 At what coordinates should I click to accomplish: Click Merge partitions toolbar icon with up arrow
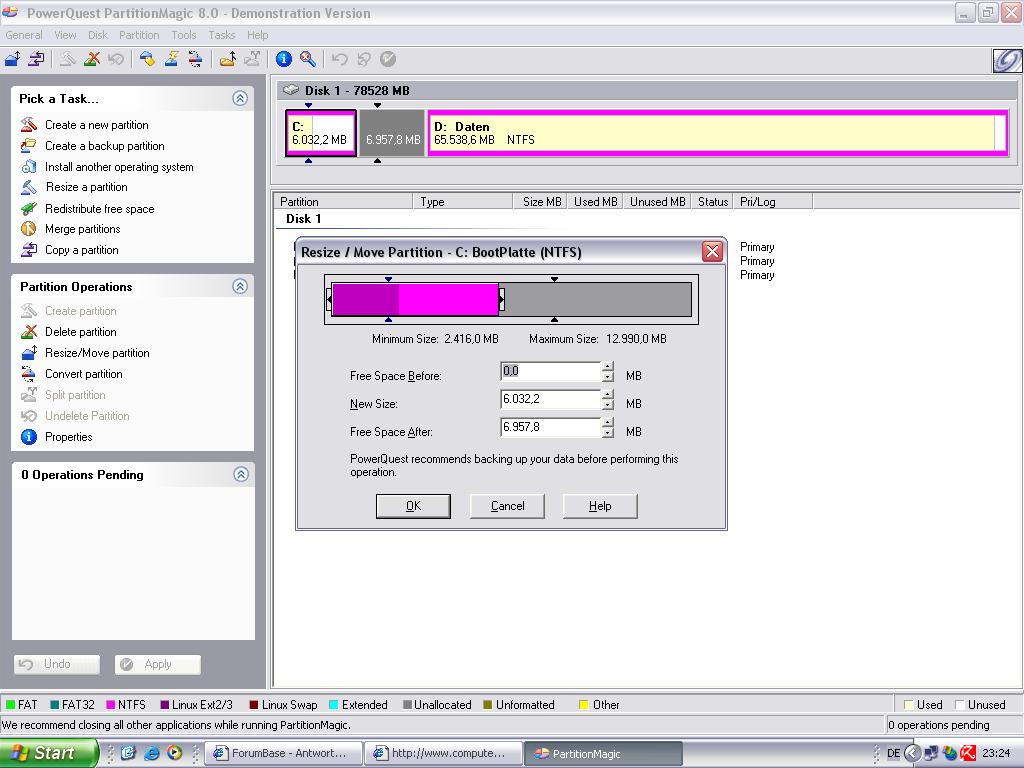(228, 59)
